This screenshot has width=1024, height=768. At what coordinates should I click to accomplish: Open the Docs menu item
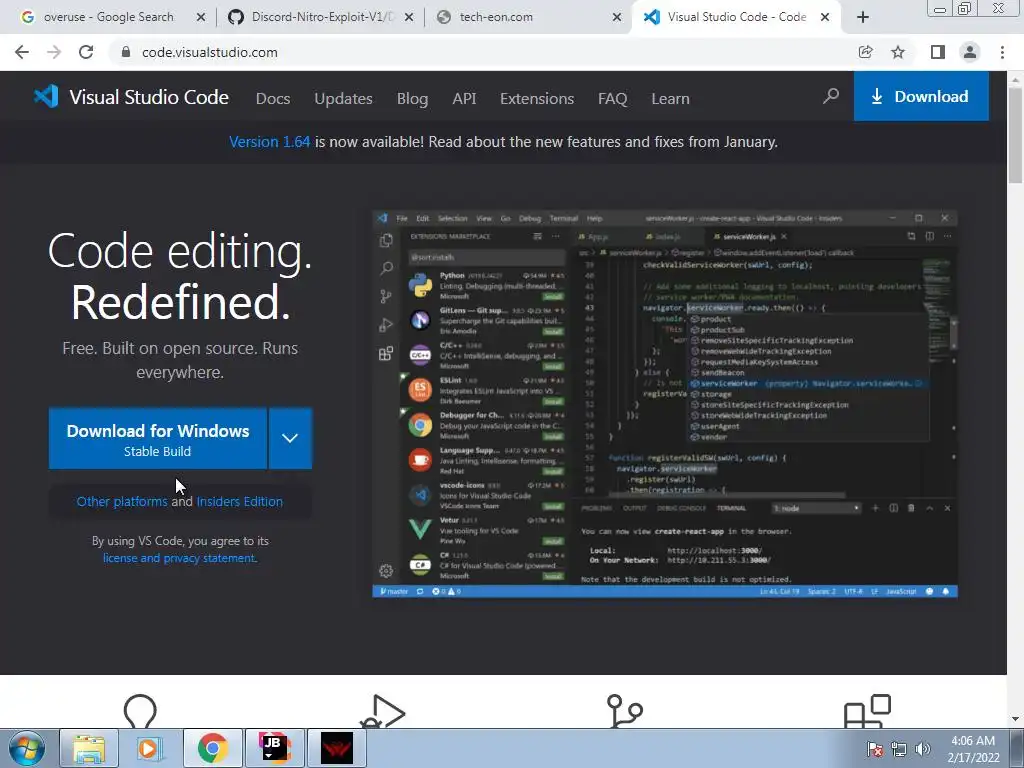(x=273, y=99)
